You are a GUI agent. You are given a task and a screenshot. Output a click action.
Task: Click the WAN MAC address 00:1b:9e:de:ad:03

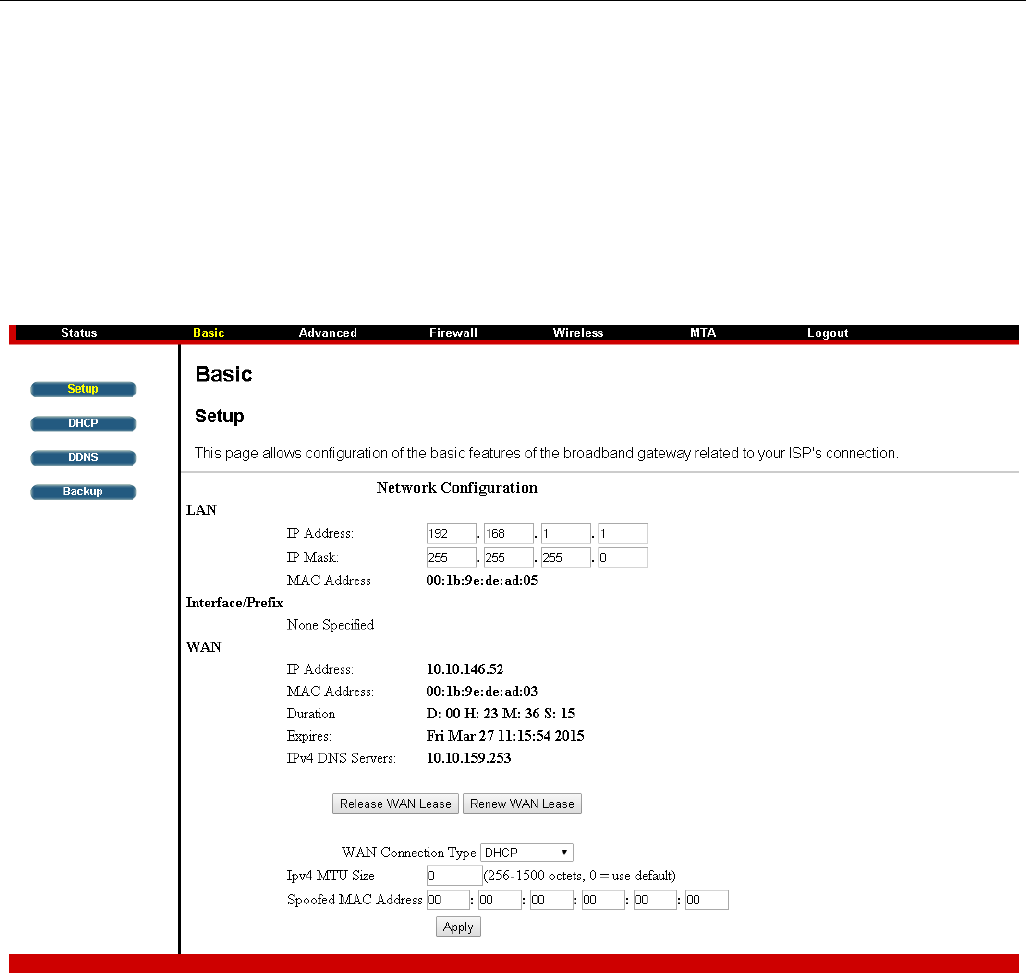pos(482,692)
